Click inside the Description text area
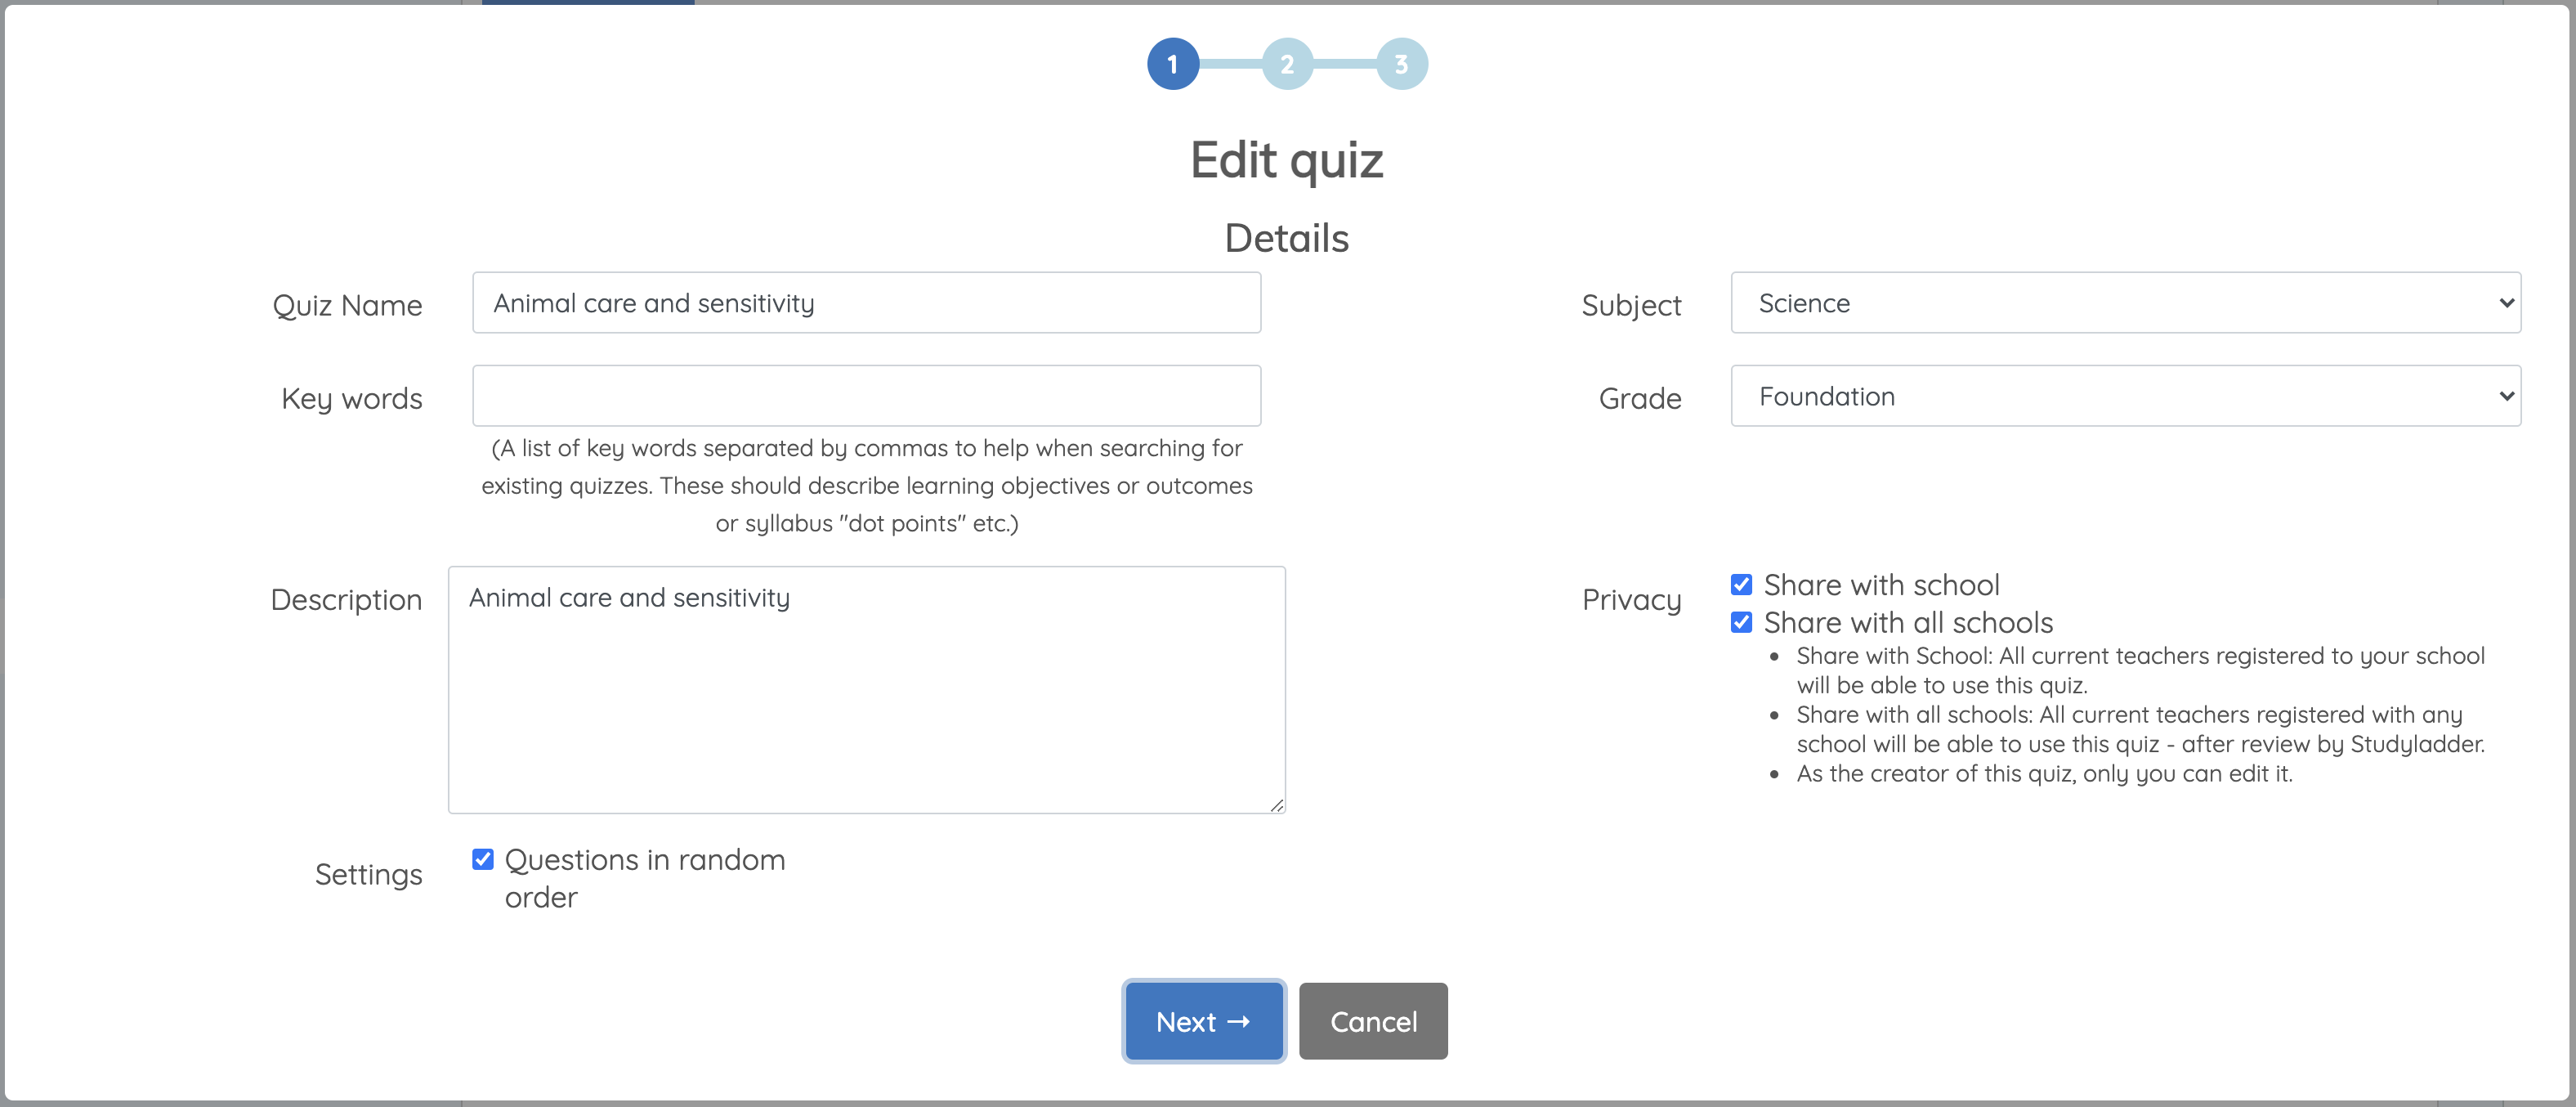This screenshot has width=2576, height=1107. click(866, 700)
